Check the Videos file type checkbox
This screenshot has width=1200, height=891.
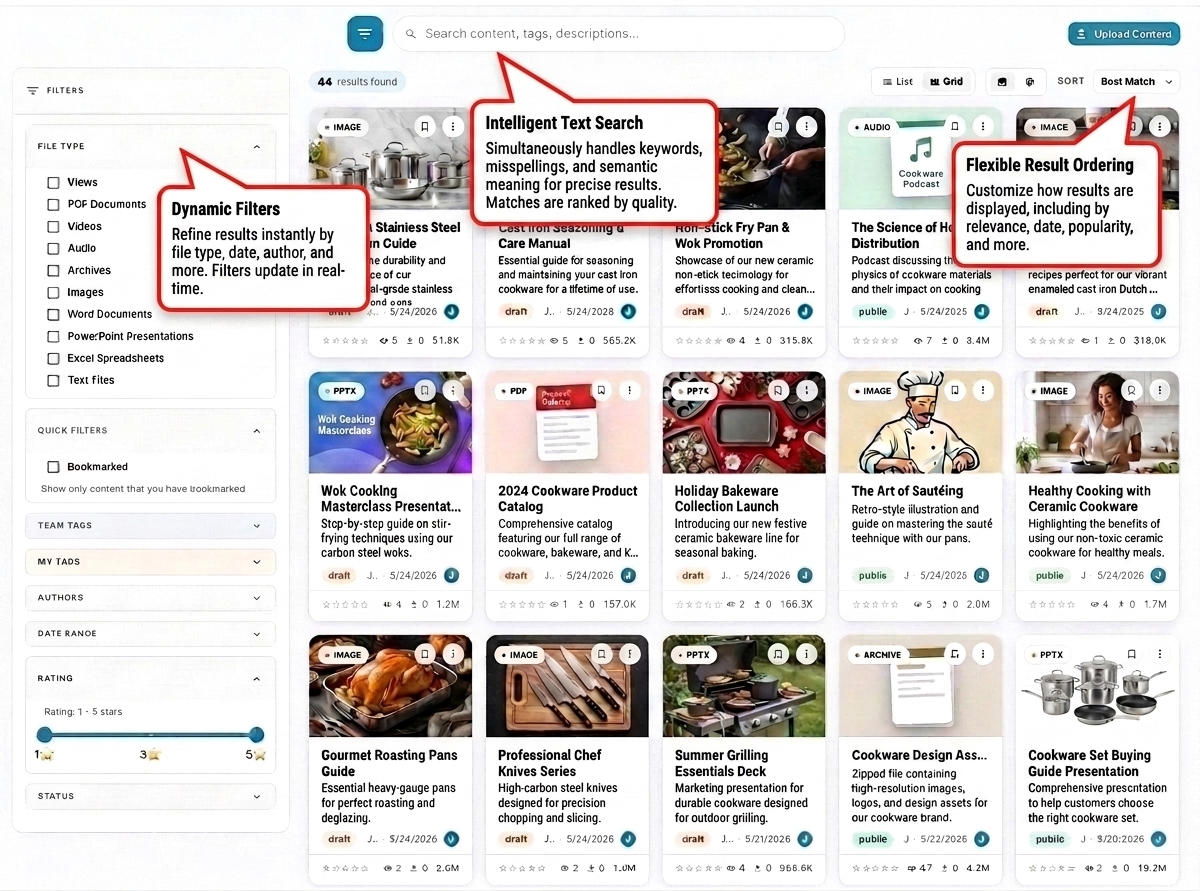point(54,227)
